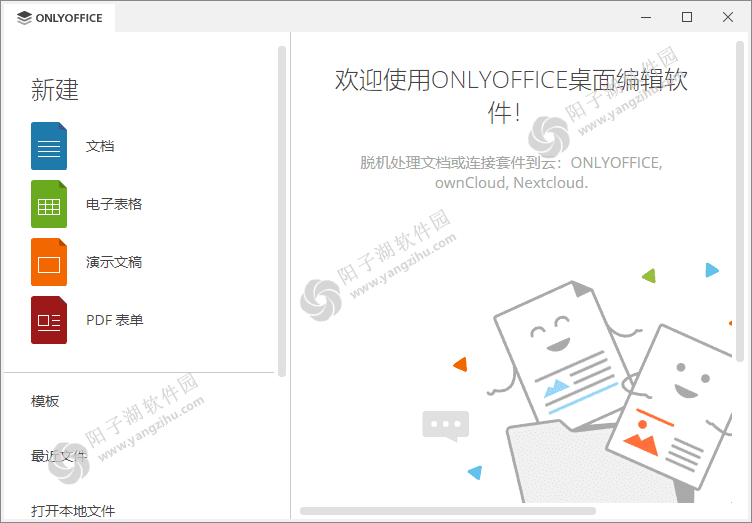Minimize the ONLYOFFICE window

coord(646,17)
